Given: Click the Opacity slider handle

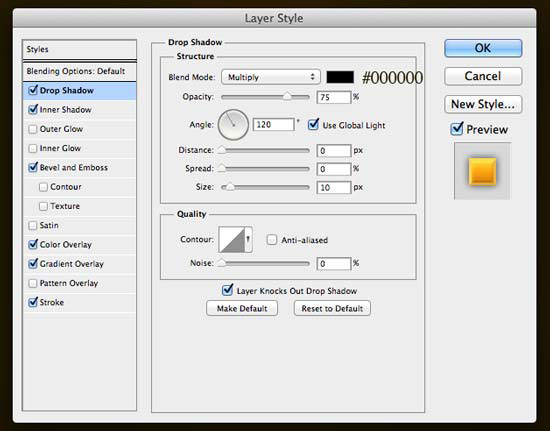Looking at the screenshot, I should point(287,96).
